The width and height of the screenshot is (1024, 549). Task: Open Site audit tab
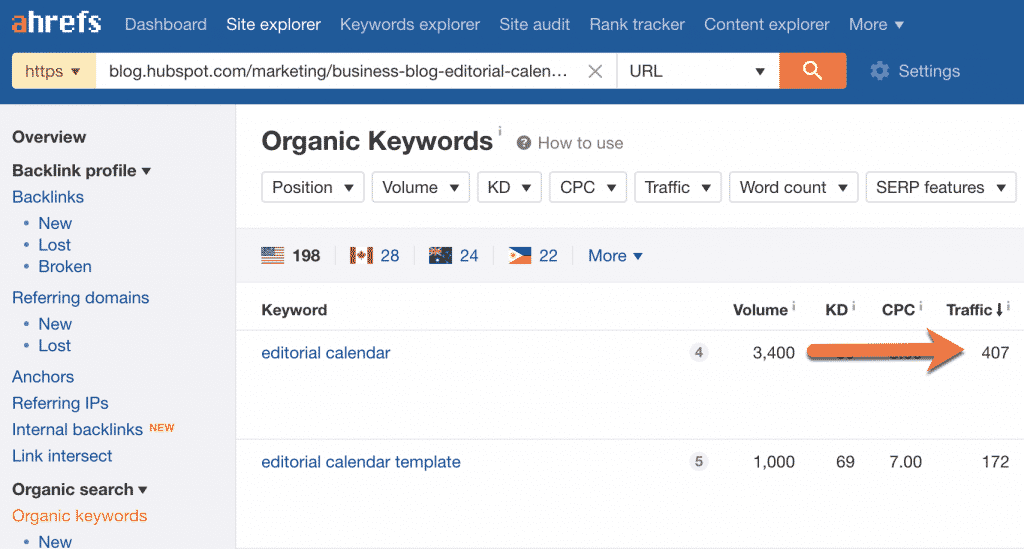534,24
